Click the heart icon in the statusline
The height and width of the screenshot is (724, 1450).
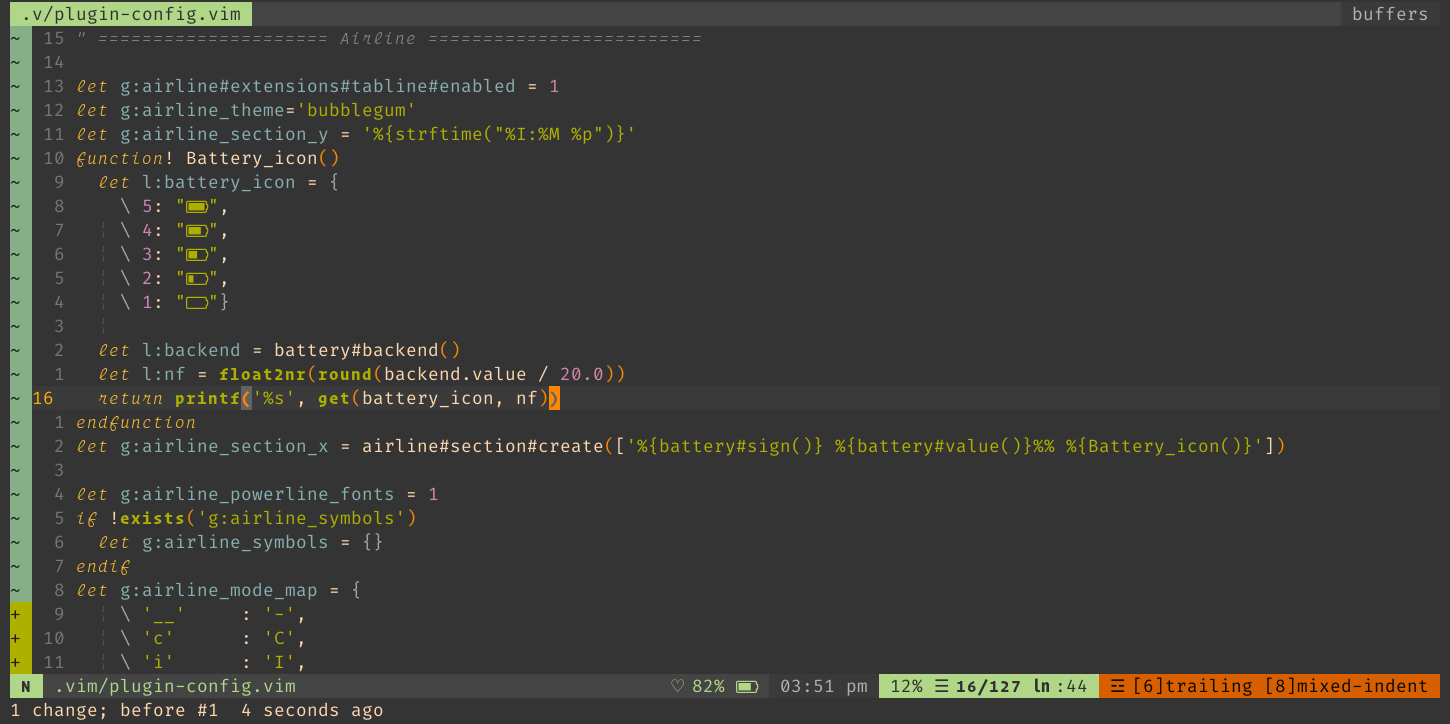[678, 687]
